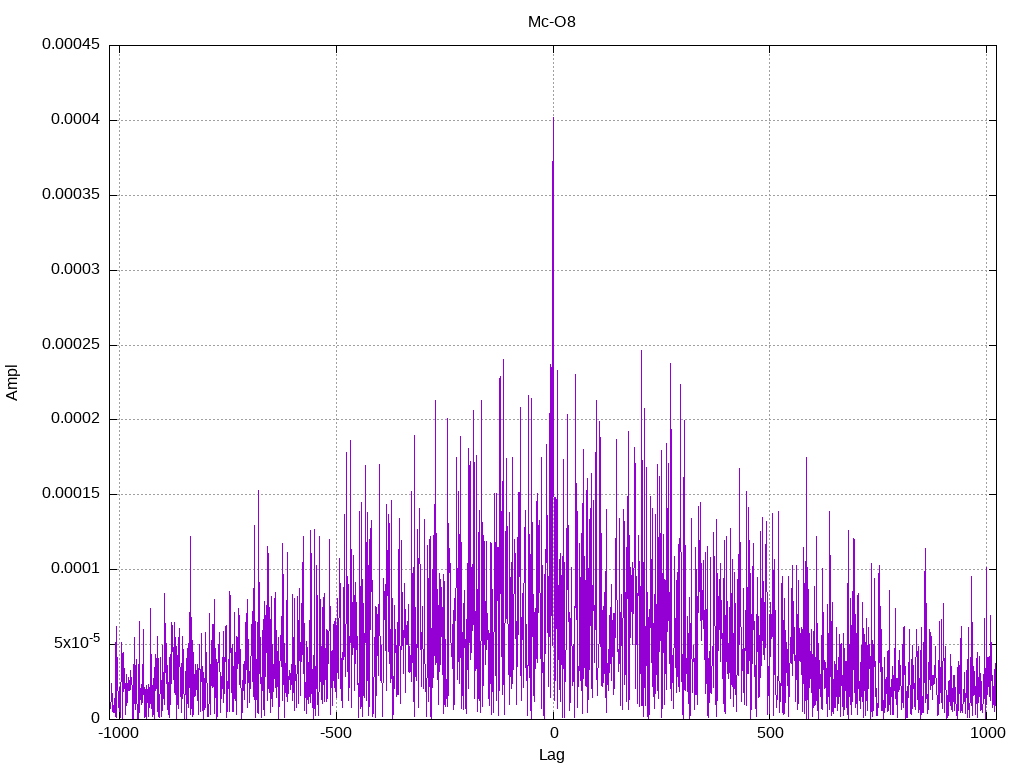Click the 500 x-axis tick label
Viewport: 1024px width, 768px height.
coord(770,733)
